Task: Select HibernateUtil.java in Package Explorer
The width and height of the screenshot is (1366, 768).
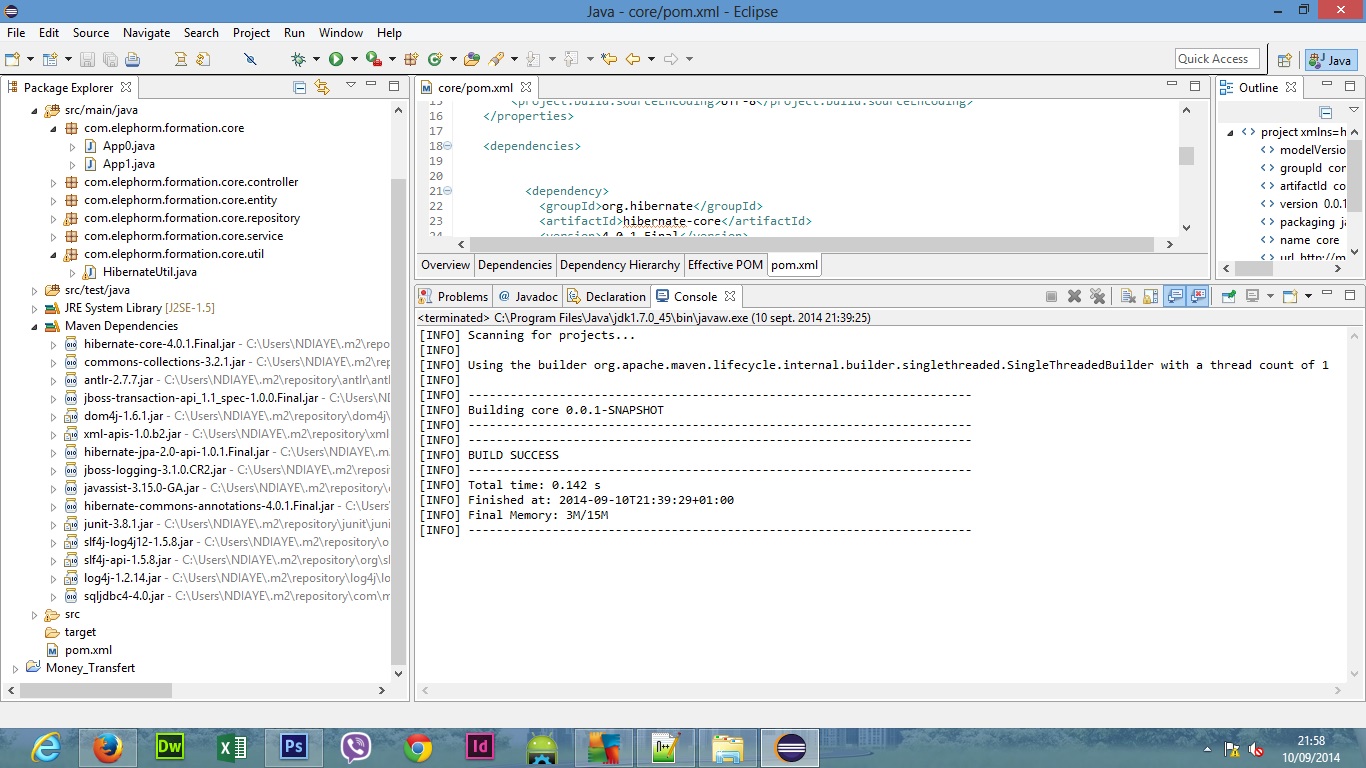Action: [149, 272]
